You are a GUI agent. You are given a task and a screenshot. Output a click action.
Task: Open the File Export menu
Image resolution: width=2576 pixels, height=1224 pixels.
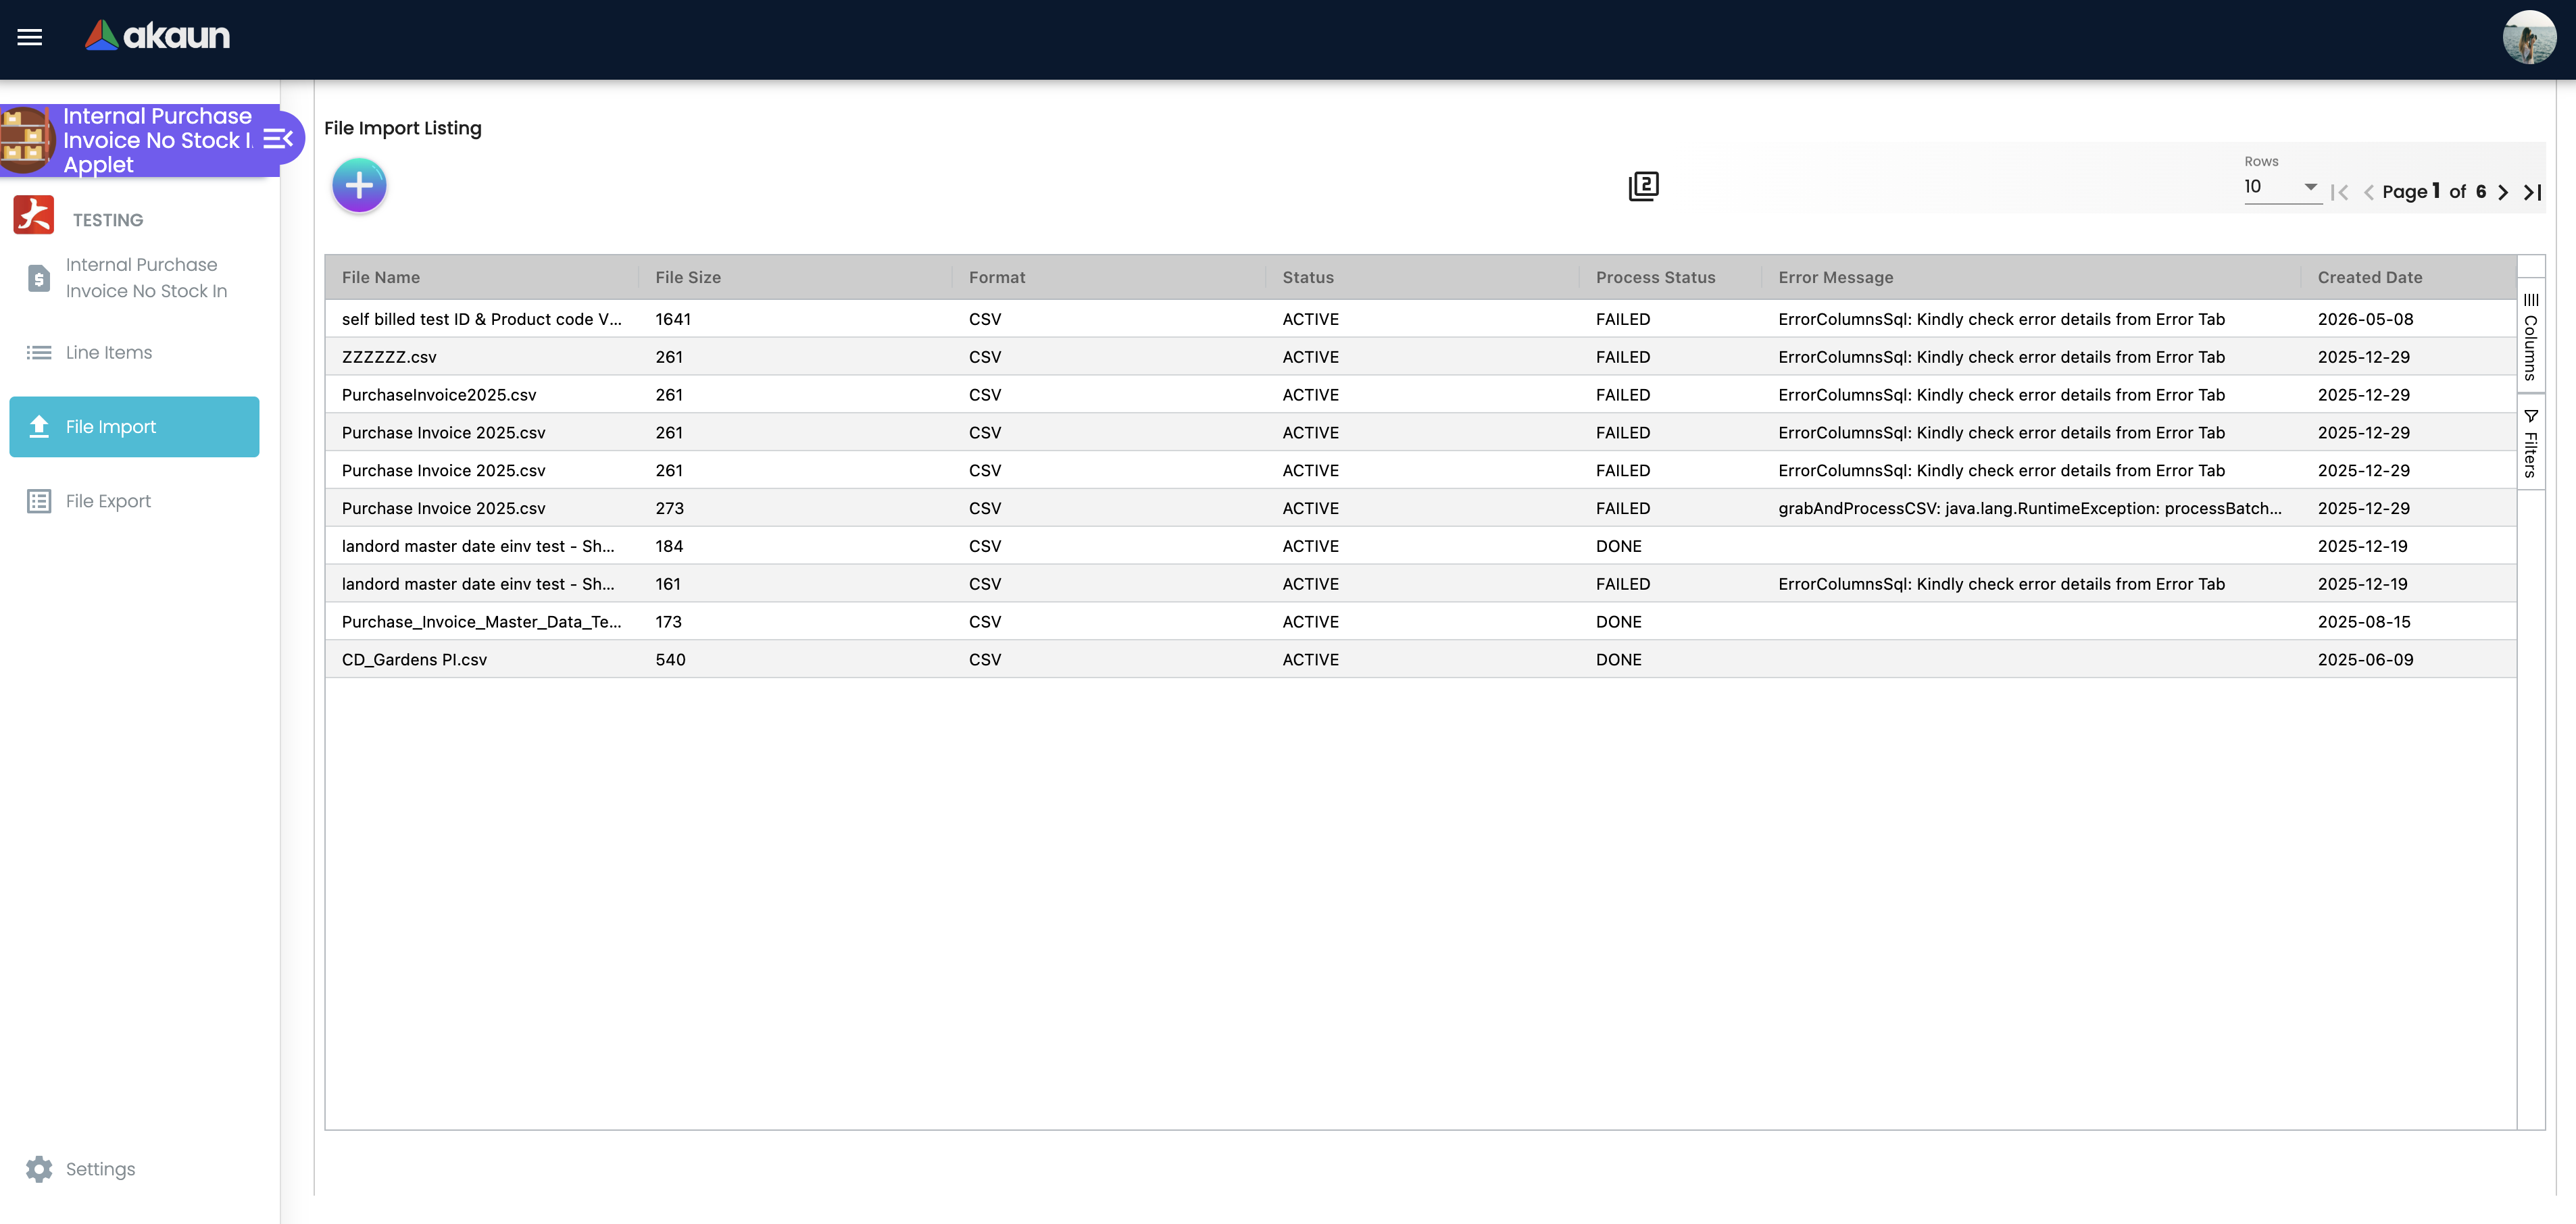[x=134, y=501]
